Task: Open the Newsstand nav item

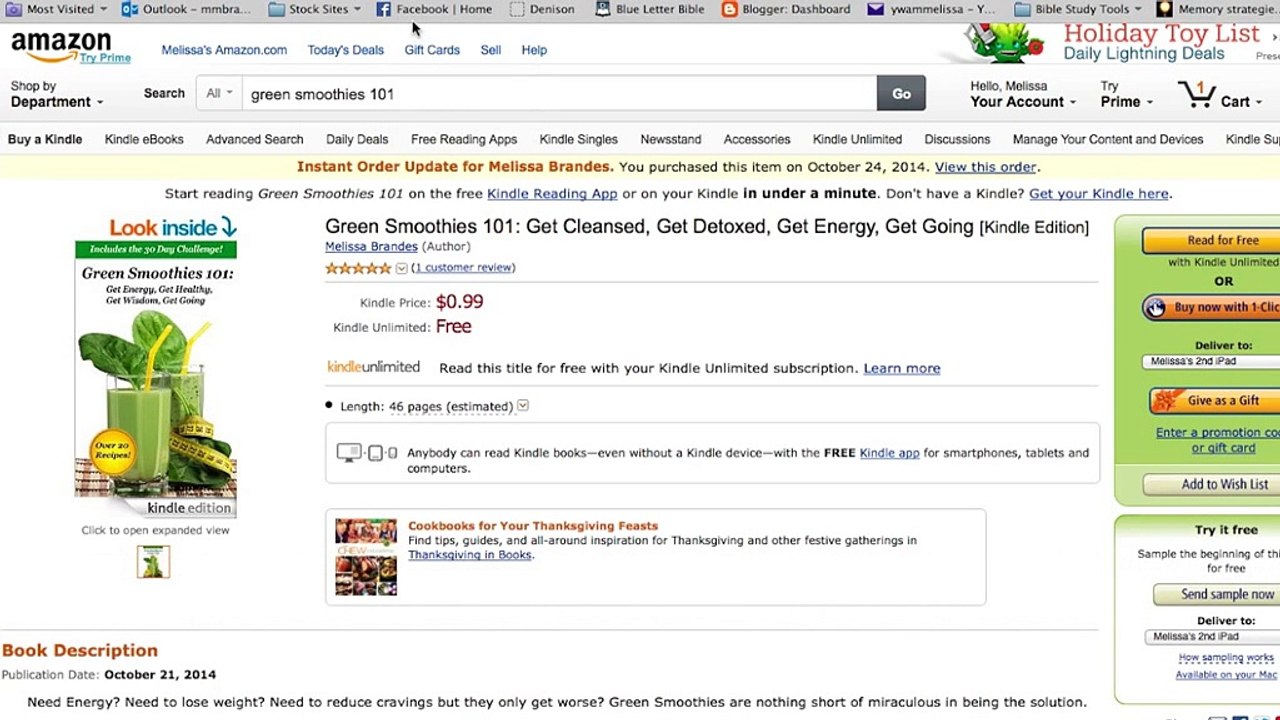Action: [x=670, y=139]
